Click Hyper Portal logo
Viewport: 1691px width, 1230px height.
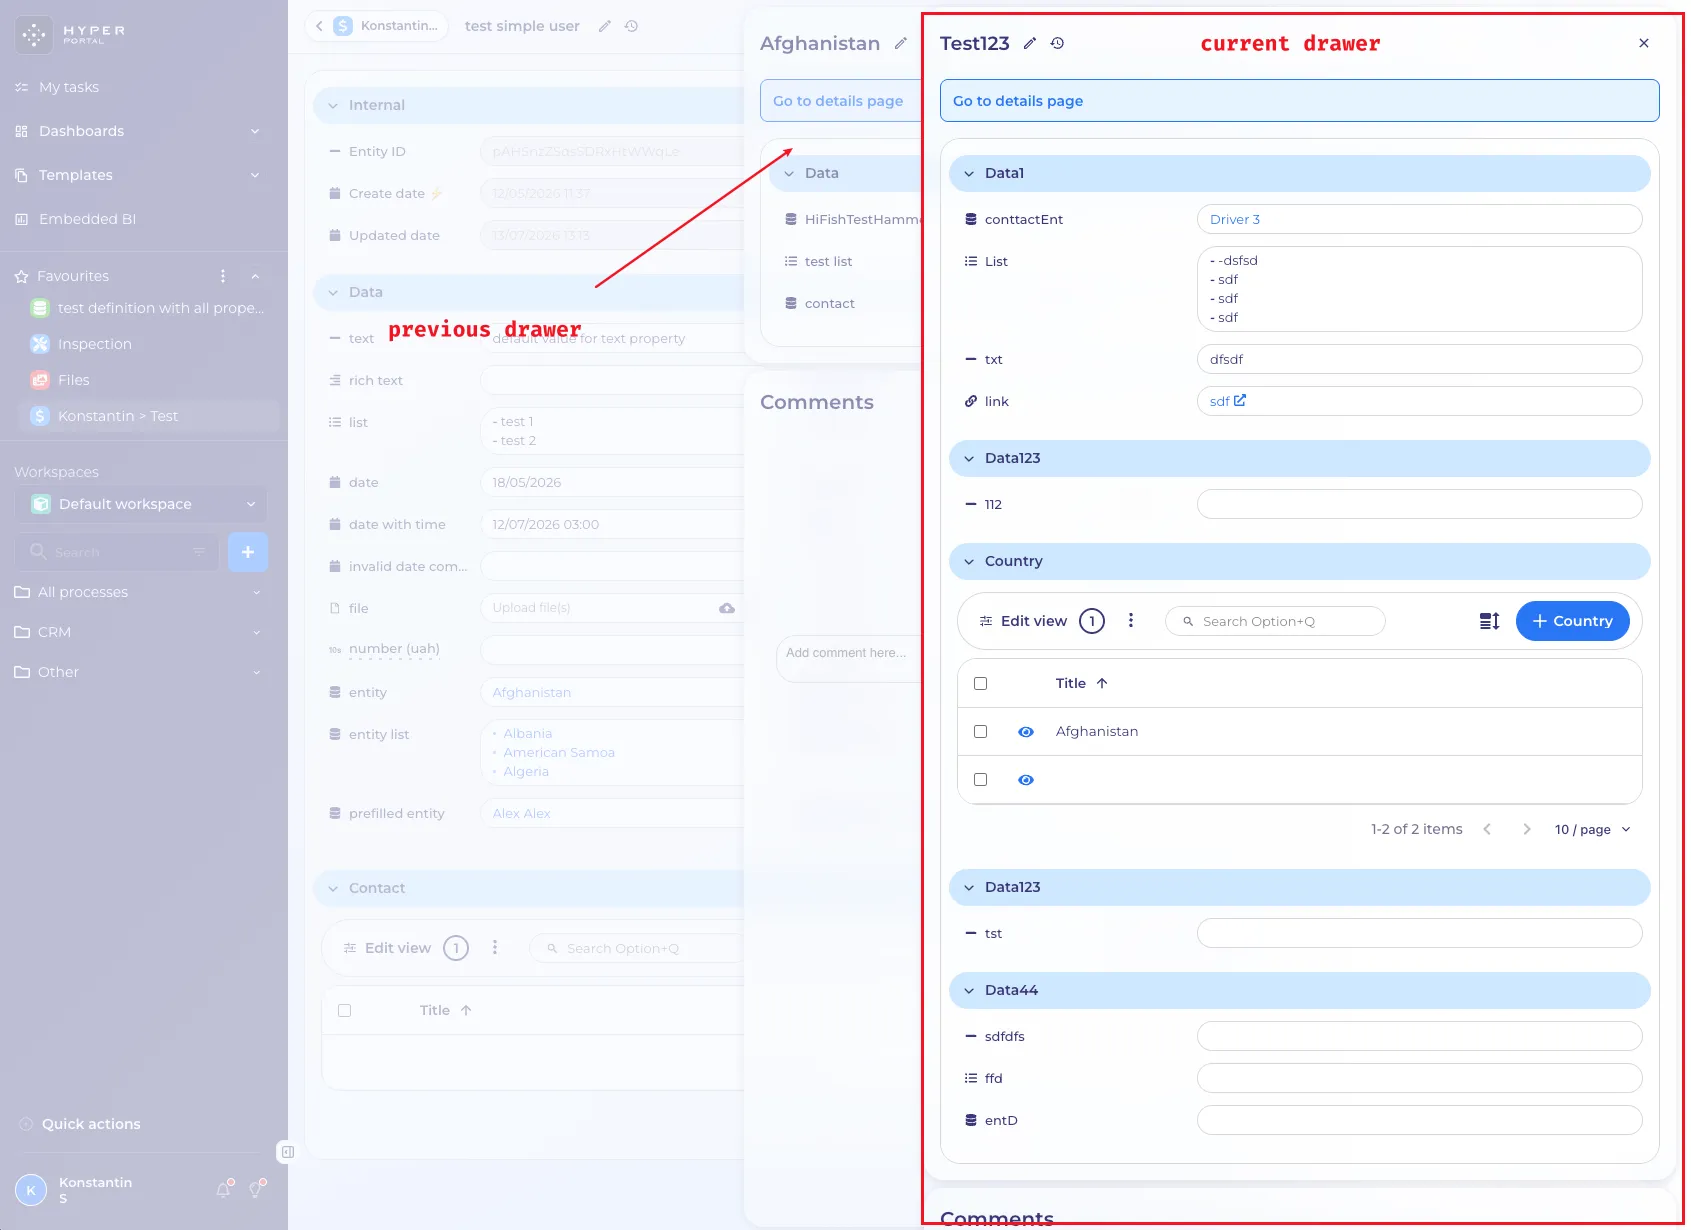click(x=70, y=34)
